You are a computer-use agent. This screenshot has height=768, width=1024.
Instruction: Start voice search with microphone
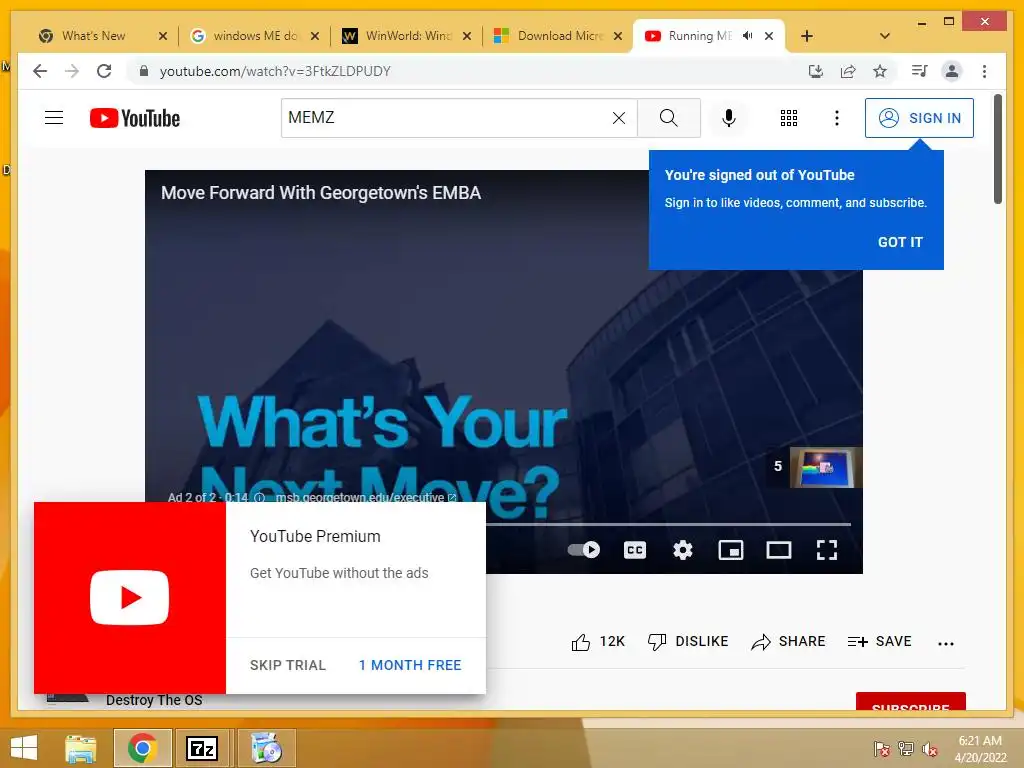click(729, 118)
